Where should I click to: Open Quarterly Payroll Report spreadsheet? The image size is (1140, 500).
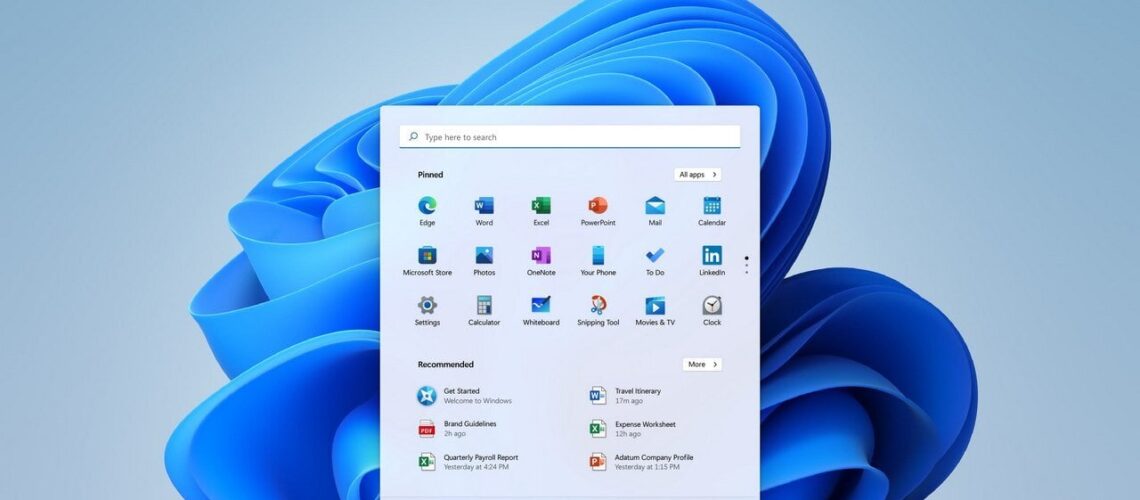[x=478, y=461]
